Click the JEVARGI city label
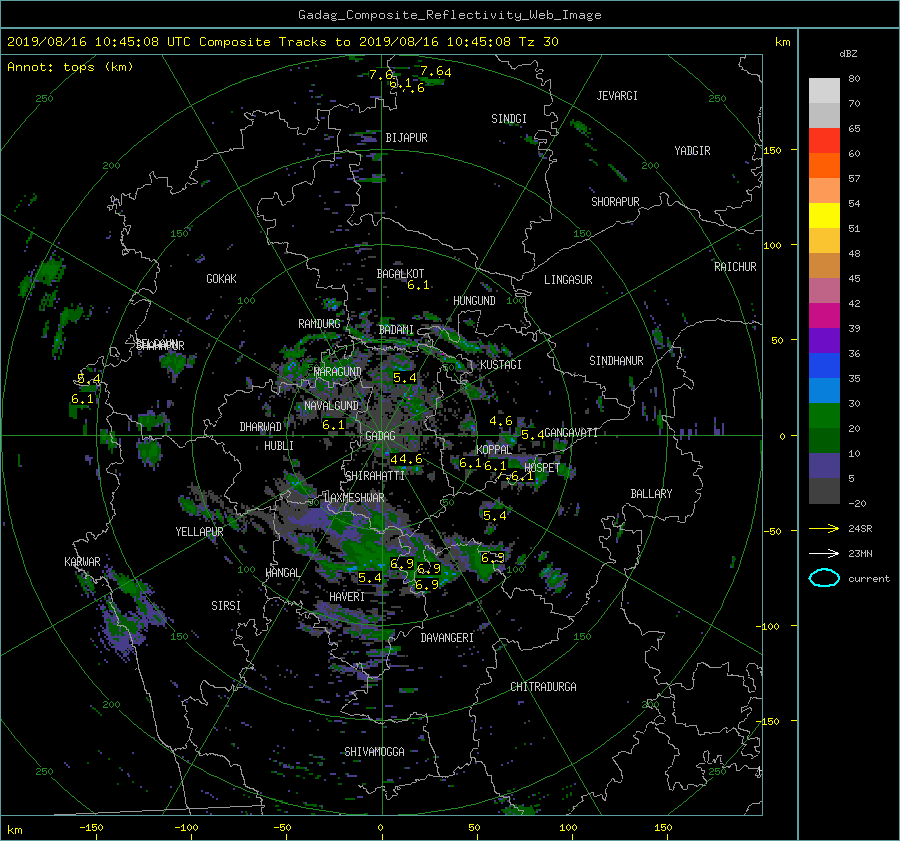This screenshot has height=841, width=900. coord(617,96)
